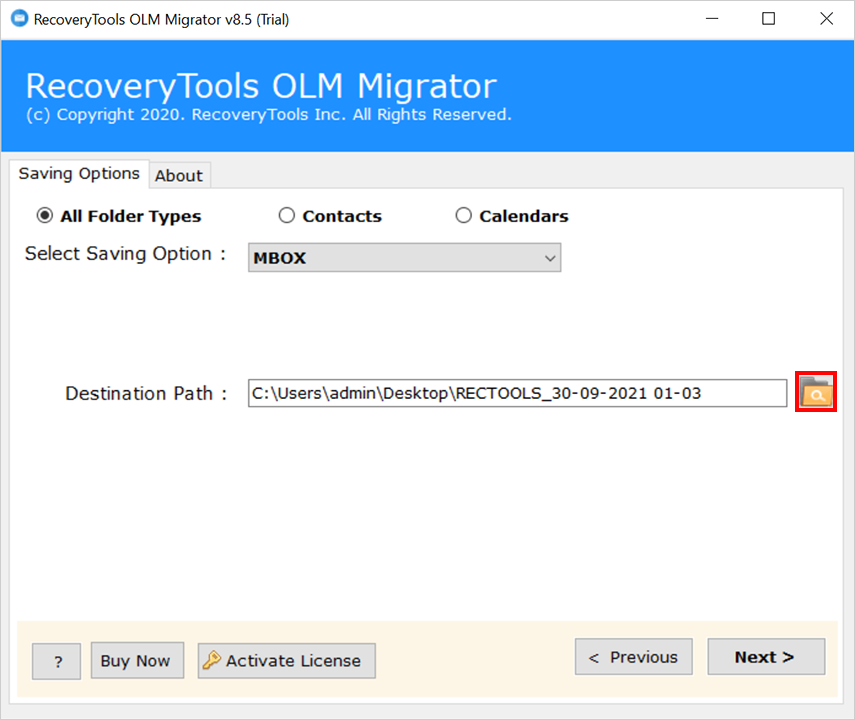Proceed with the Next button

click(766, 657)
